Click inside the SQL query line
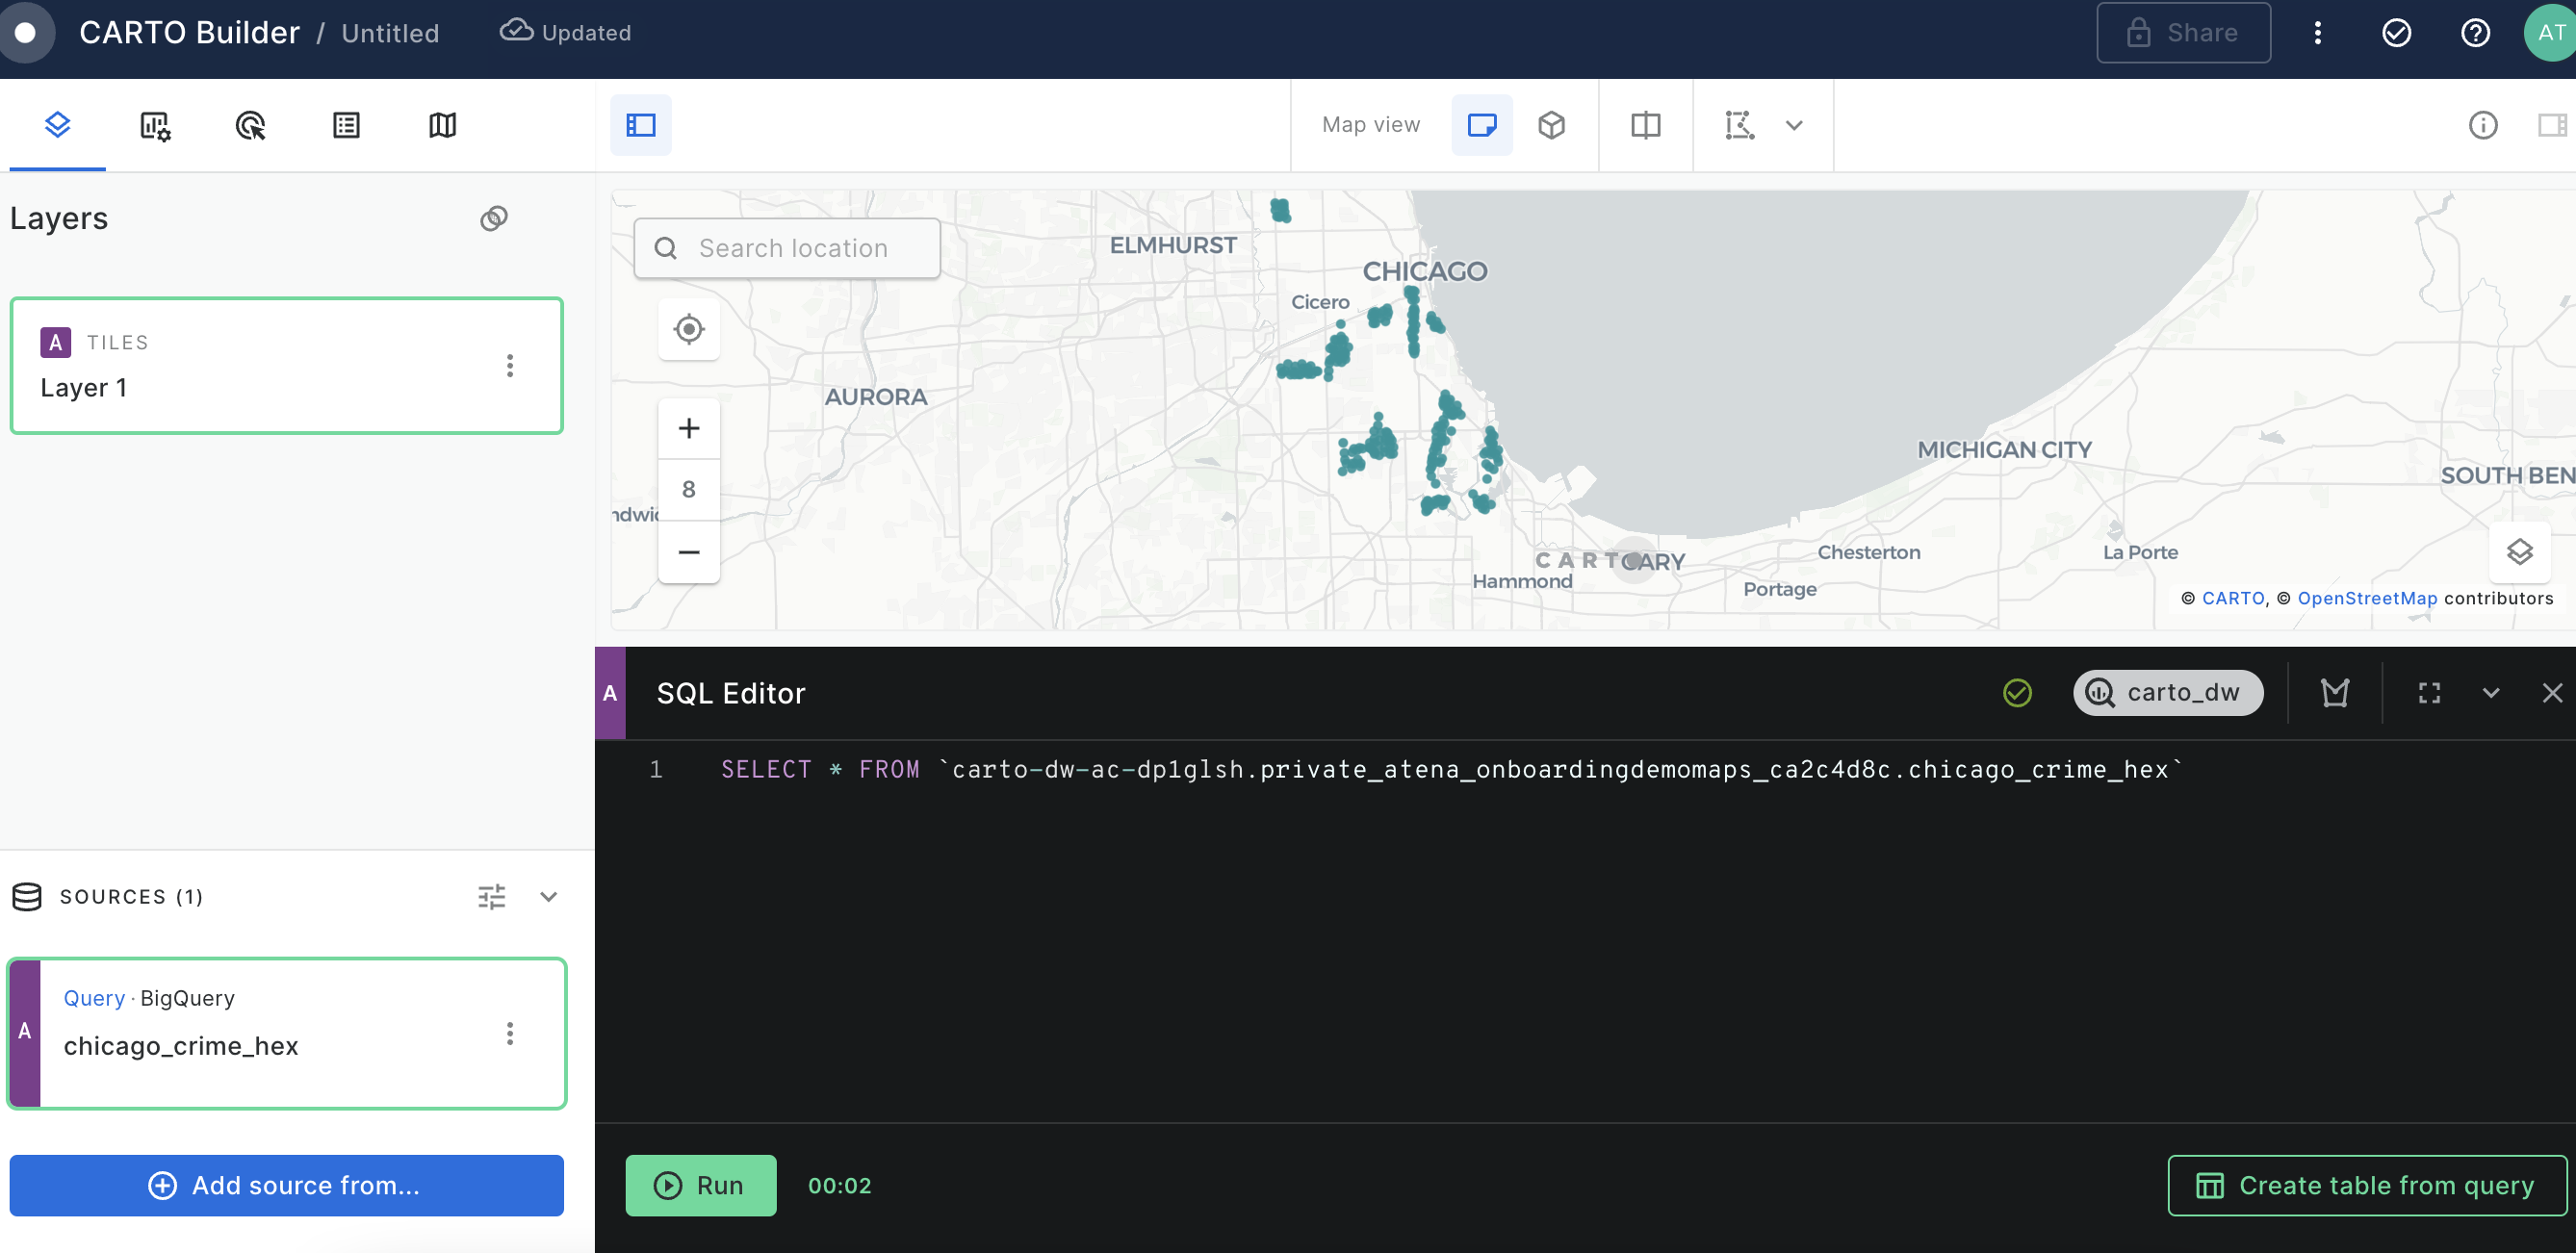The image size is (2576, 1253). pos(1451,769)
